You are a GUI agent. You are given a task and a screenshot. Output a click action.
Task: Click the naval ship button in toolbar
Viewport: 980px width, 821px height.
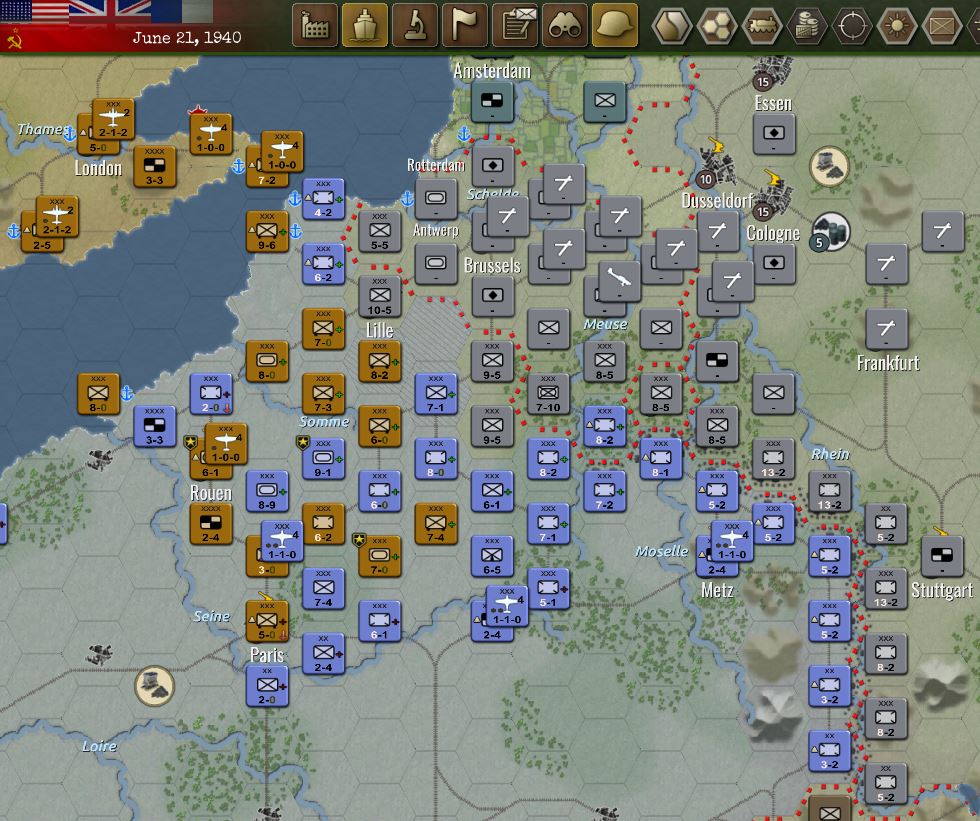(365, 25)
